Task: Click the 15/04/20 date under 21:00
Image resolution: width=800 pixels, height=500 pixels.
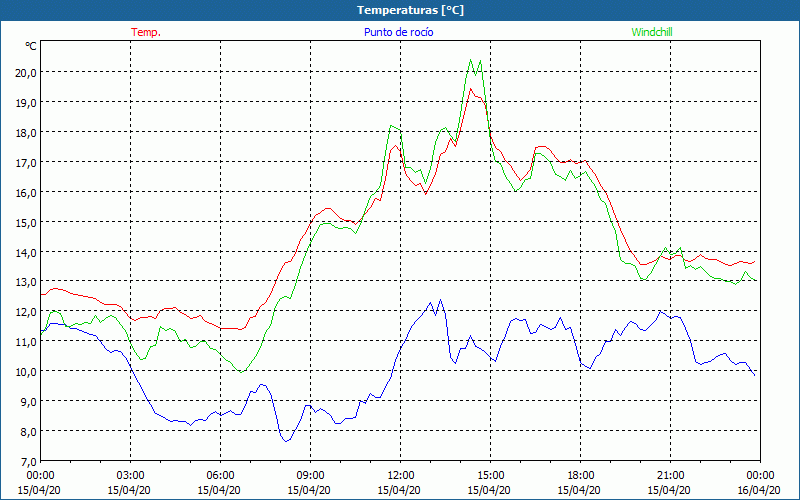Action: click(669, 490)
